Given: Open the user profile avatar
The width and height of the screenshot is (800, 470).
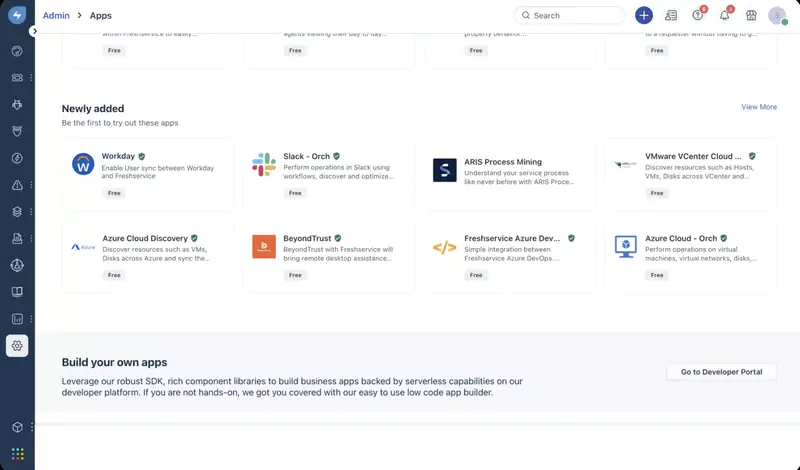Looking at the screenshot, I should click(778, 15).
